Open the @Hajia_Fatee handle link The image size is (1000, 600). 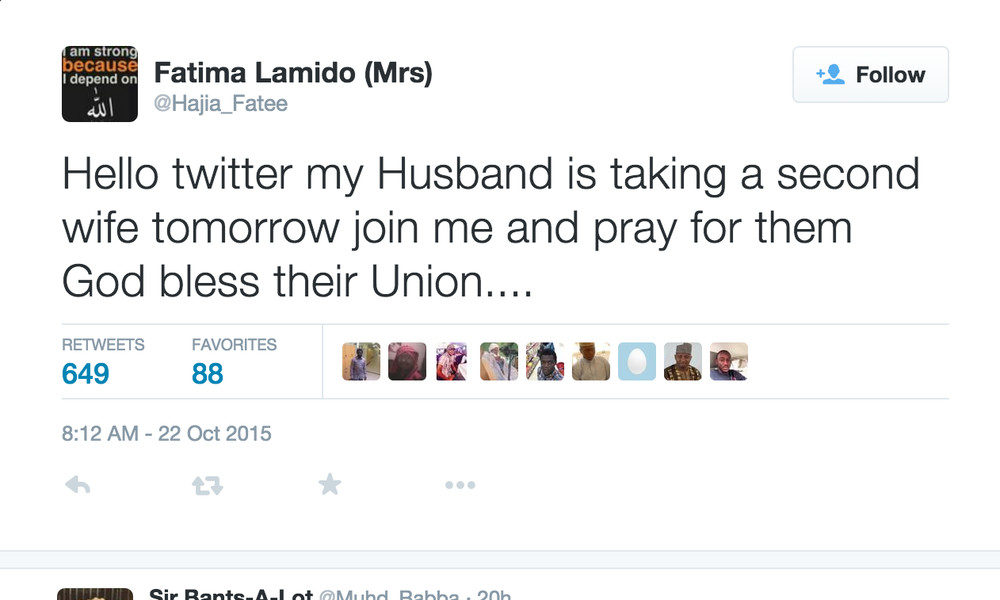(220, 104)
